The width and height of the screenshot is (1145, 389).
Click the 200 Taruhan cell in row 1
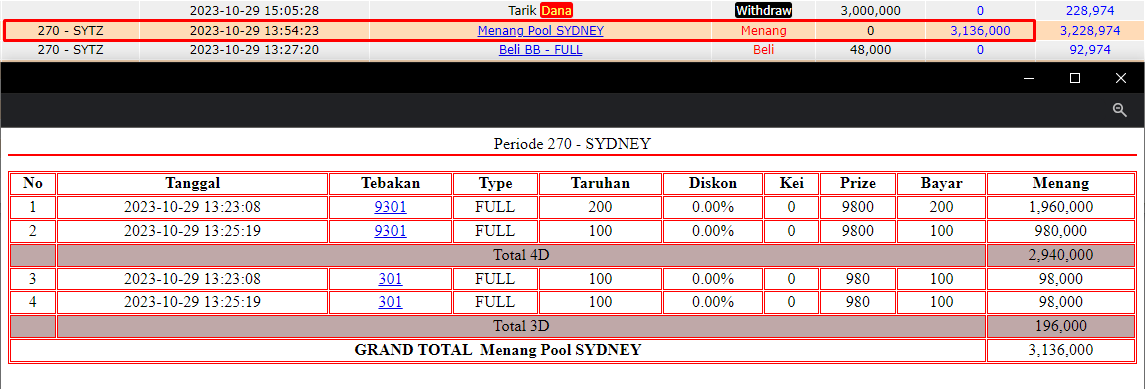600,207
